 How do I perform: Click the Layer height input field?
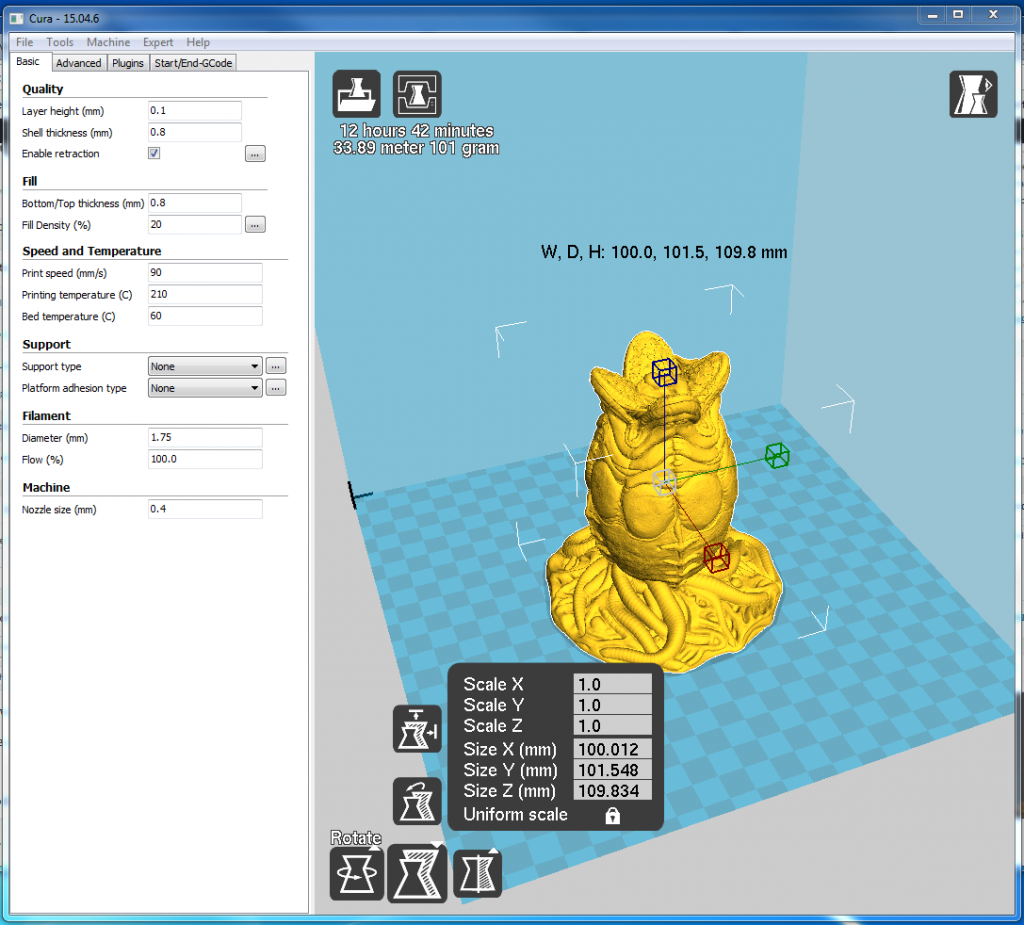click(195, 111)
